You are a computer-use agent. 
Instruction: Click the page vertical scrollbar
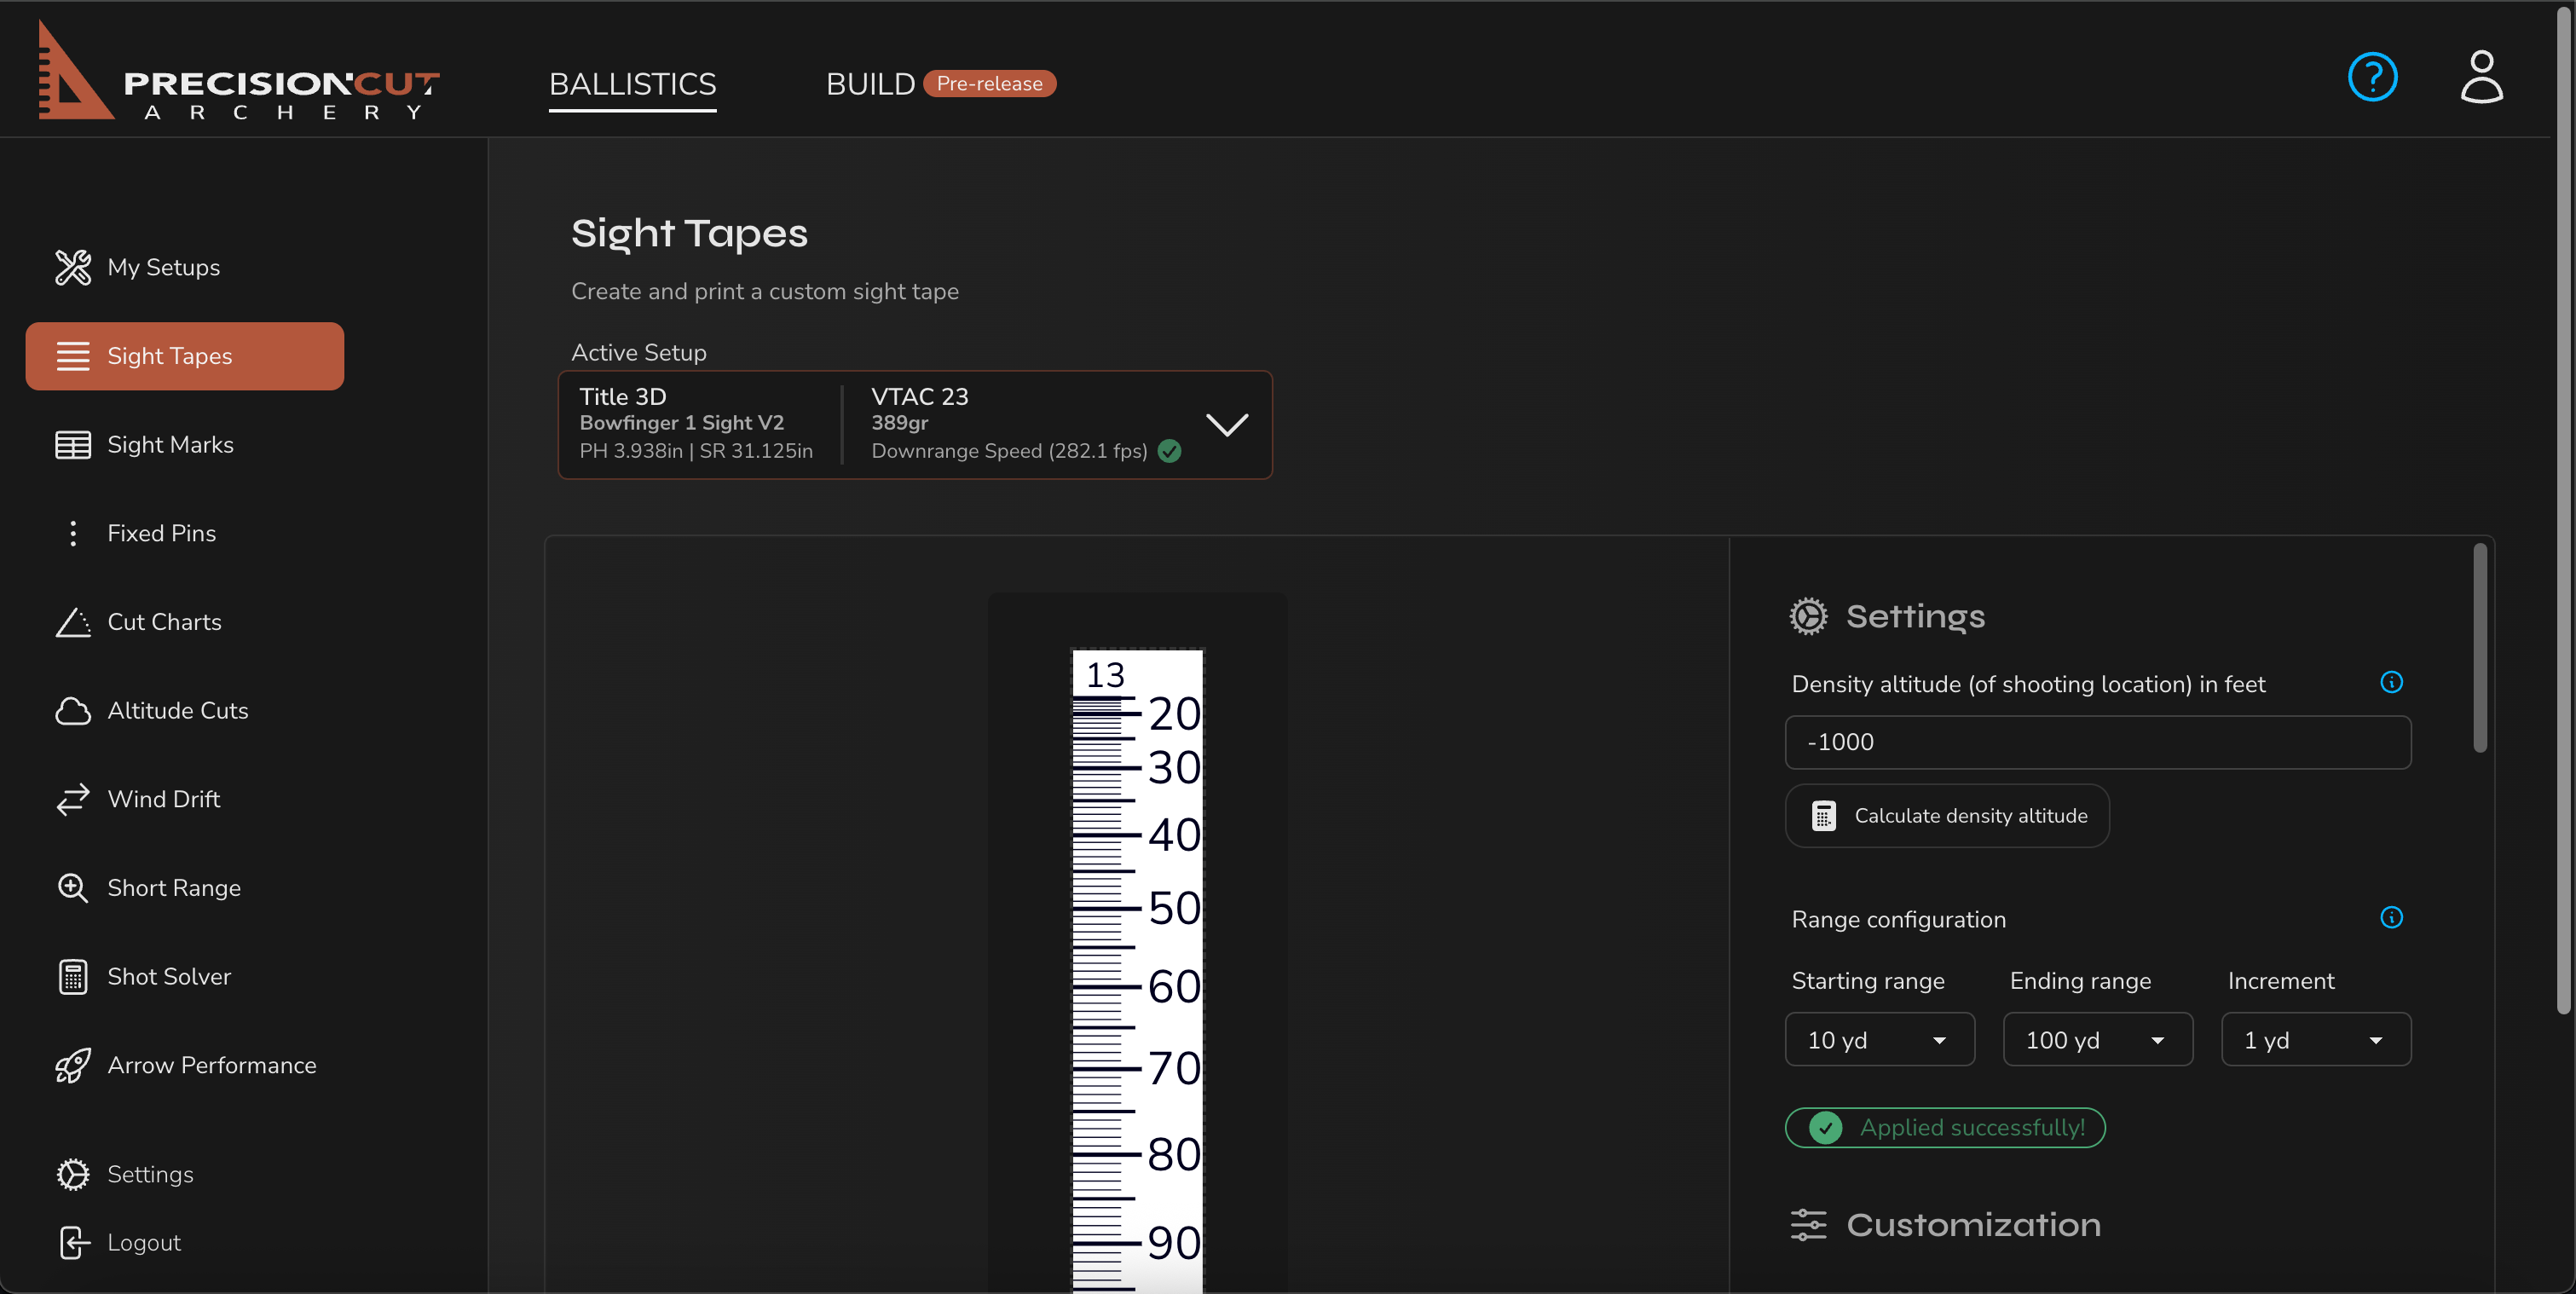pyautogui.click(x=2565, y=510)
